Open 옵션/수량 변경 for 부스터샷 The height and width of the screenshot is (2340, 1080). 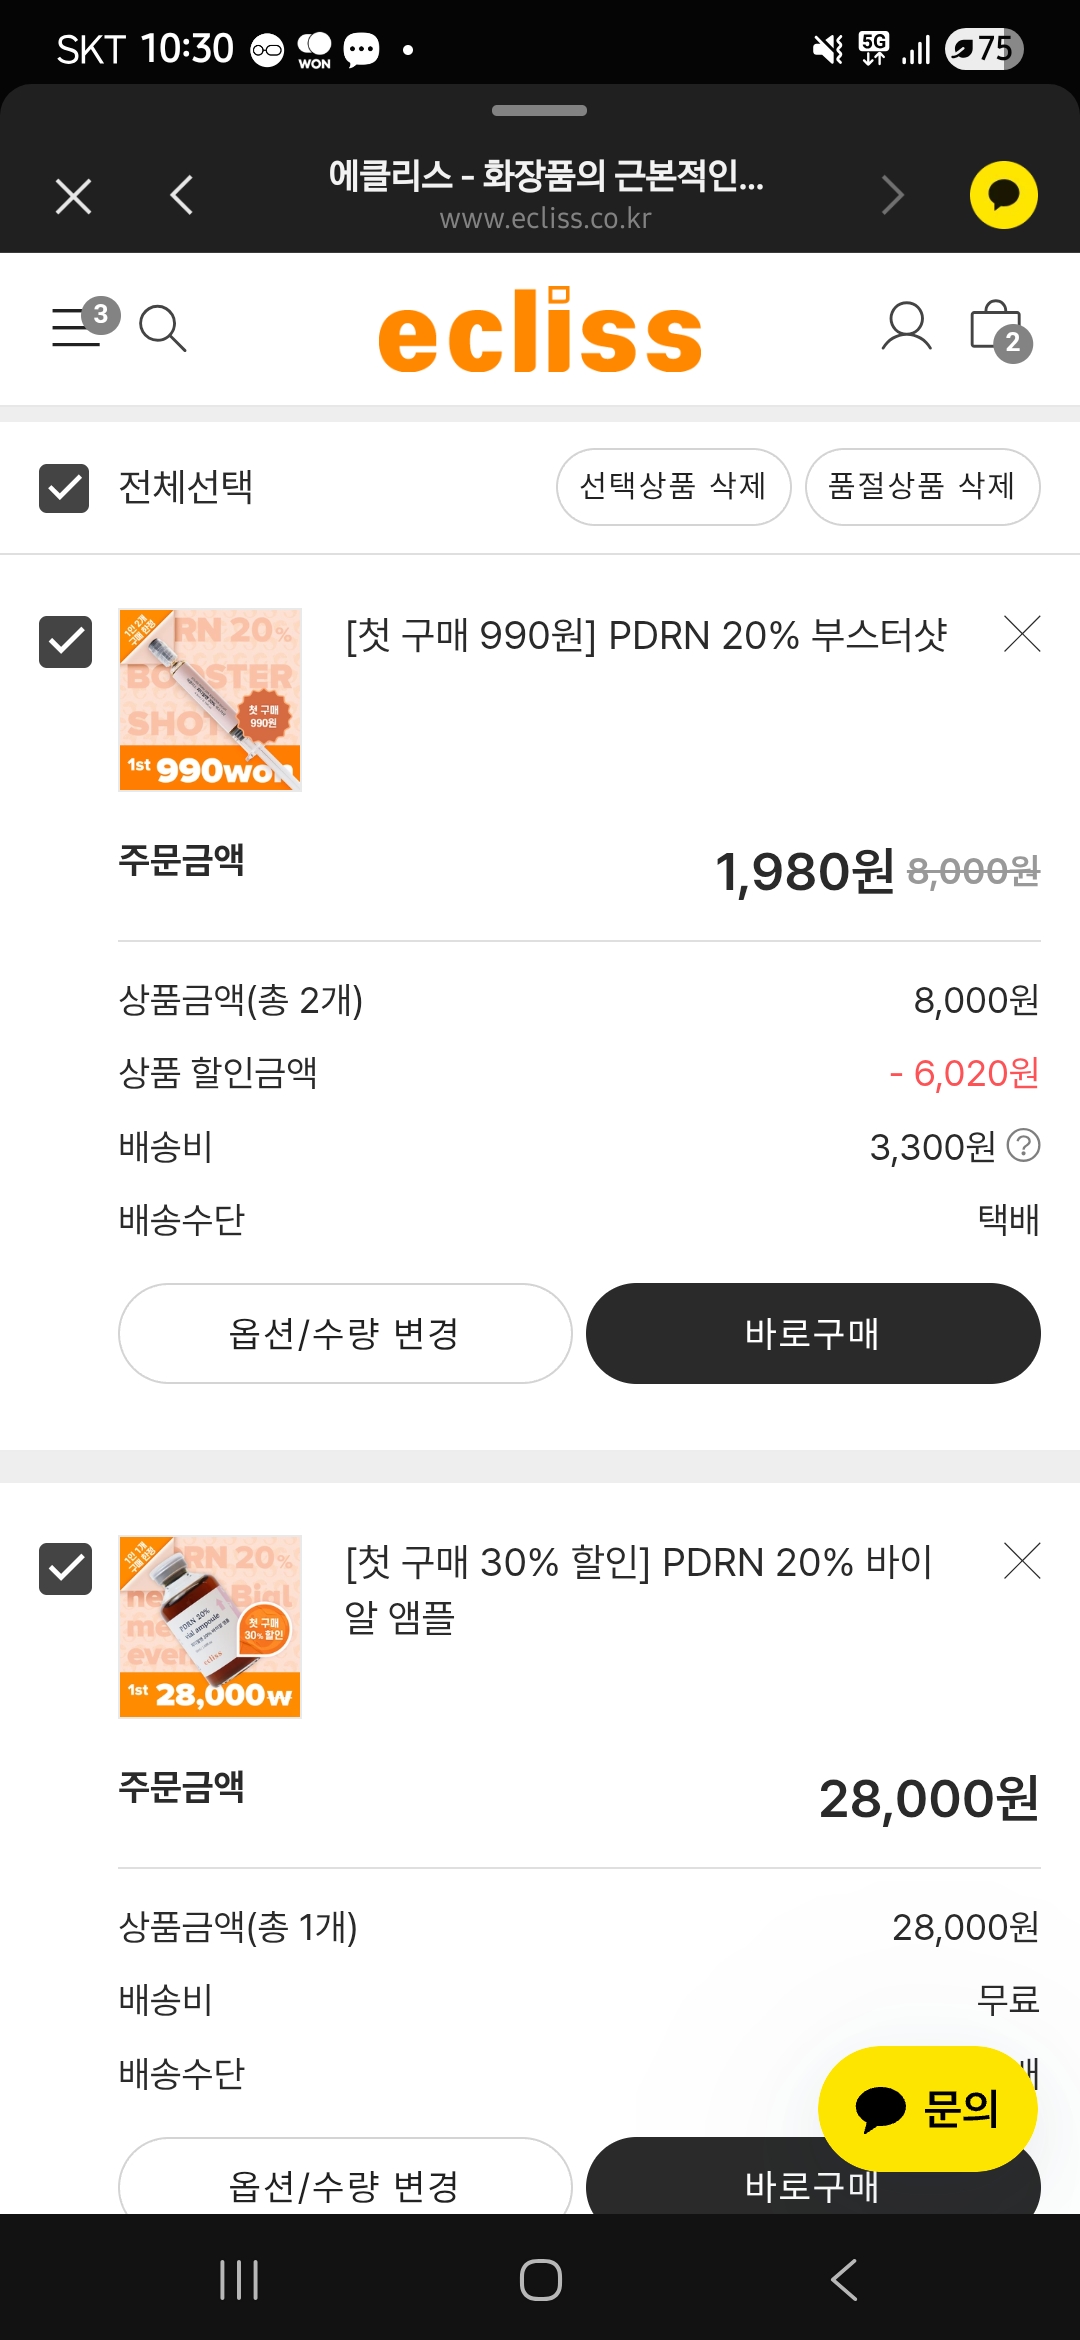click(x=345, y=1333)
